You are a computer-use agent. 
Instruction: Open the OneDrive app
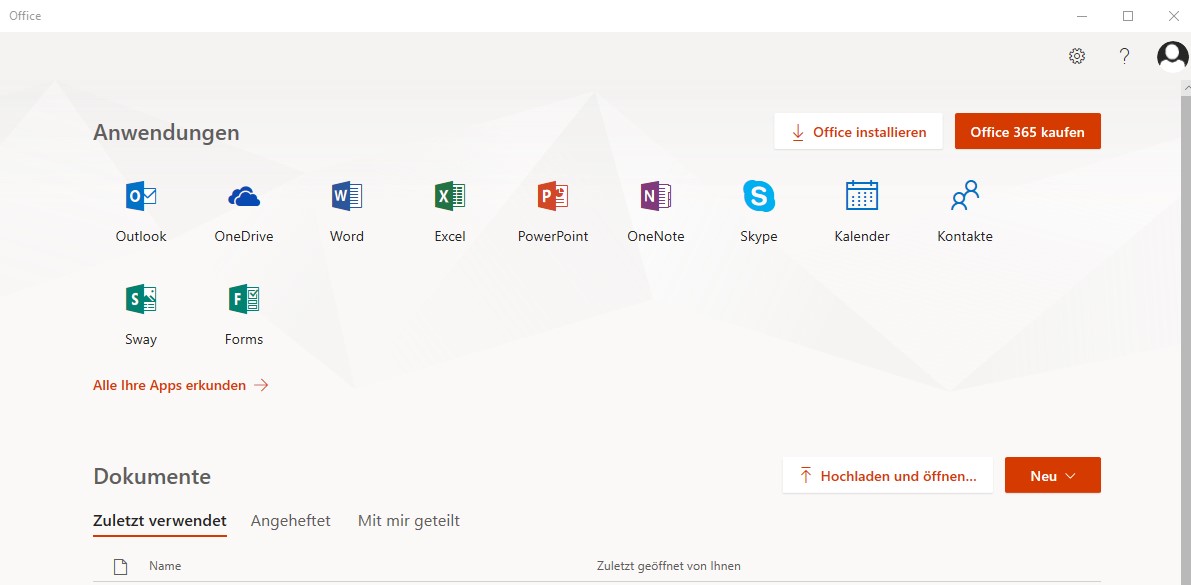244,212
